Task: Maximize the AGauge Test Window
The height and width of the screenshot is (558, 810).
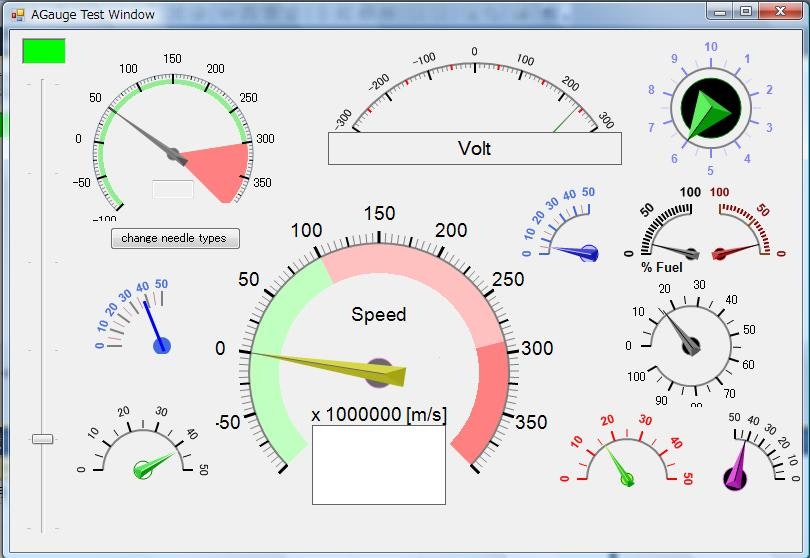Action: tap(745, 11)
